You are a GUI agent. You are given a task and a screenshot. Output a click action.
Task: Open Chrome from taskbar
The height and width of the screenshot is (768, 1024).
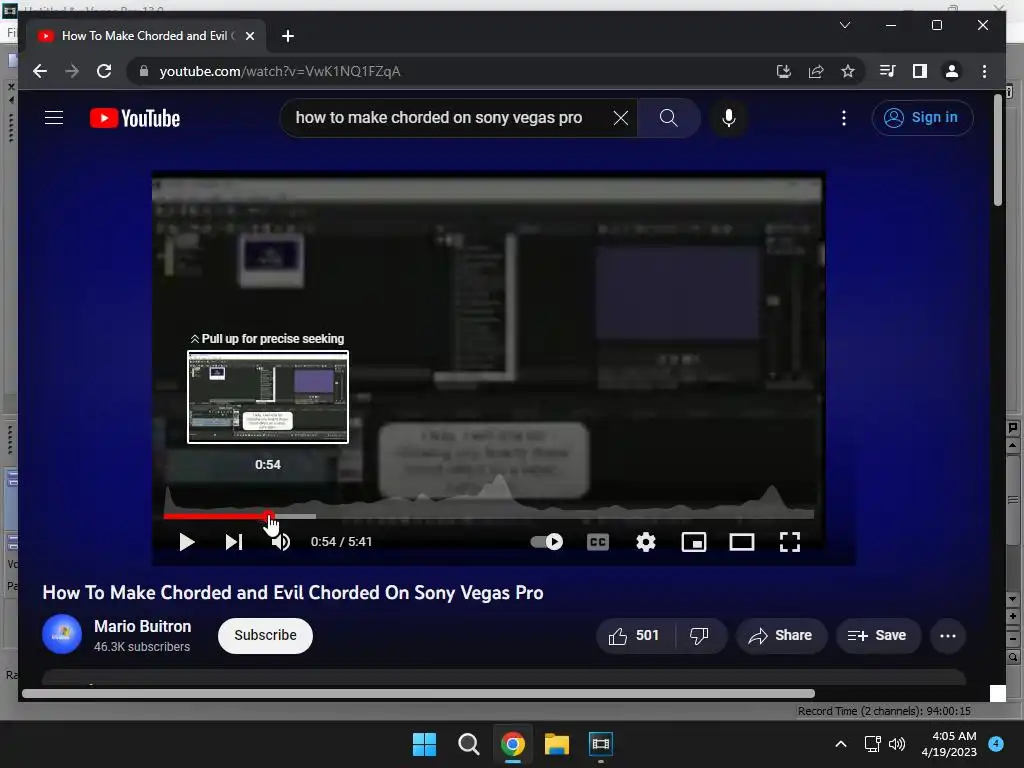pyautogui.click(x=513, y=744)
